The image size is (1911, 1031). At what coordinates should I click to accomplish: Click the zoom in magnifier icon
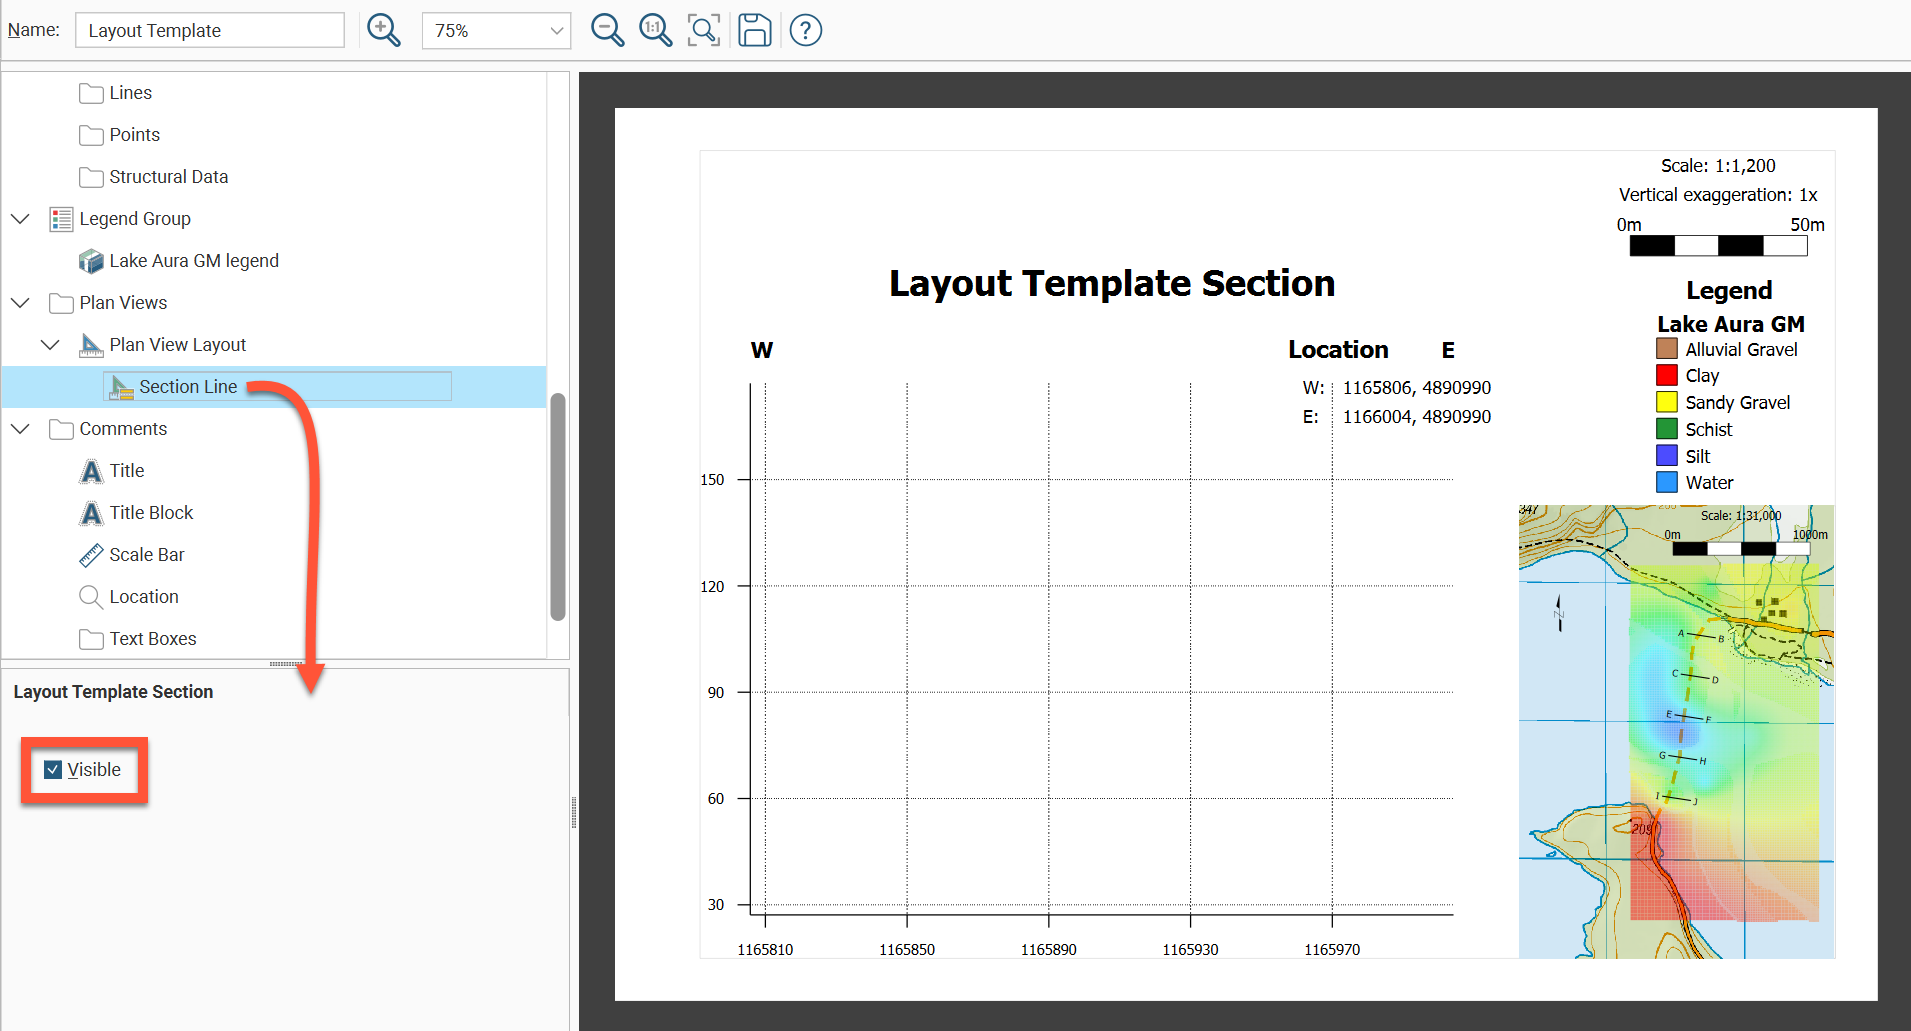pyautogui.click(x=383, y=30)
